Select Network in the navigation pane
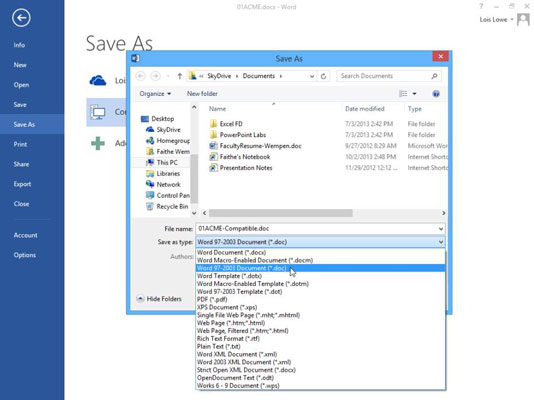The height and width of the screenshot is (400, 534). [163, 184]
